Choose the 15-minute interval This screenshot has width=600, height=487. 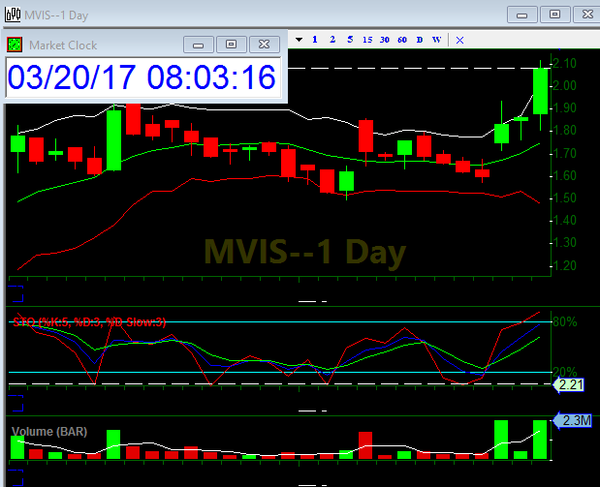[x=367, y=40]
